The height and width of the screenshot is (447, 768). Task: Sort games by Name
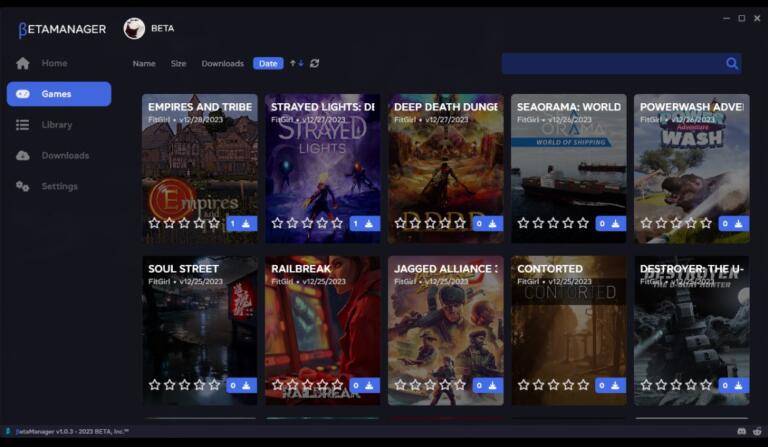click(x=144, y=64)
